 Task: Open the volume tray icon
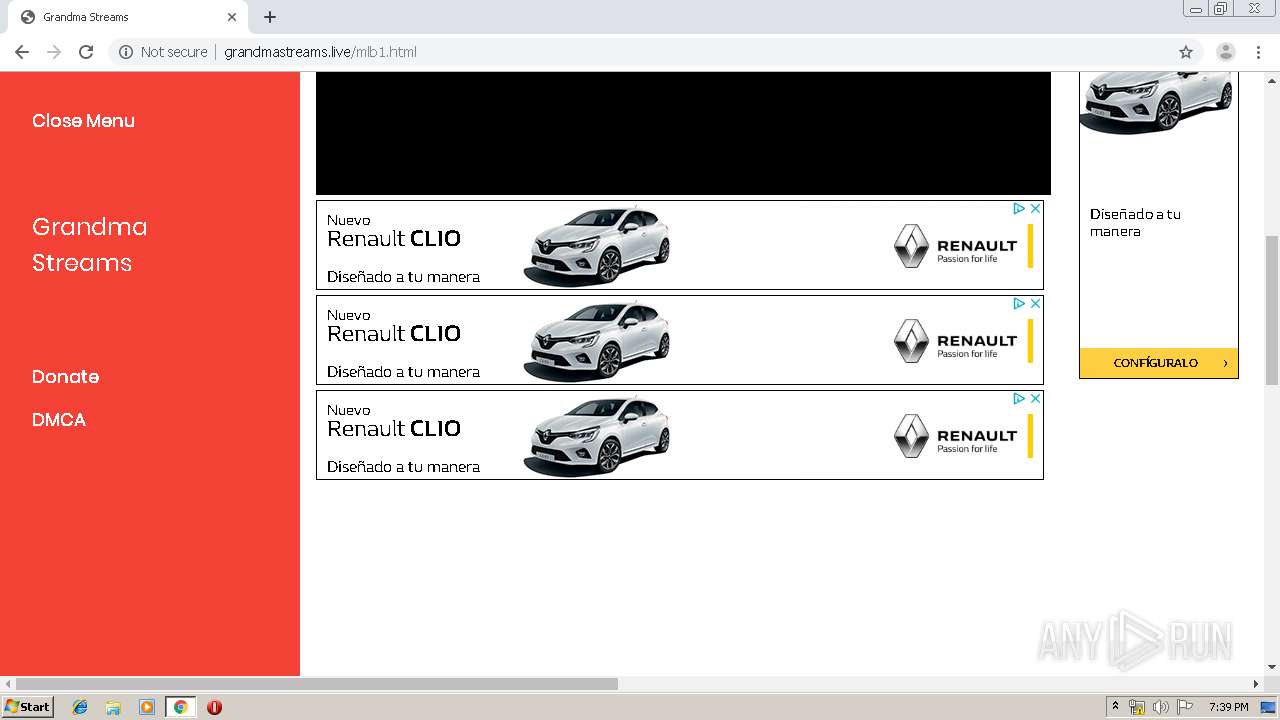click(1161, 707)
